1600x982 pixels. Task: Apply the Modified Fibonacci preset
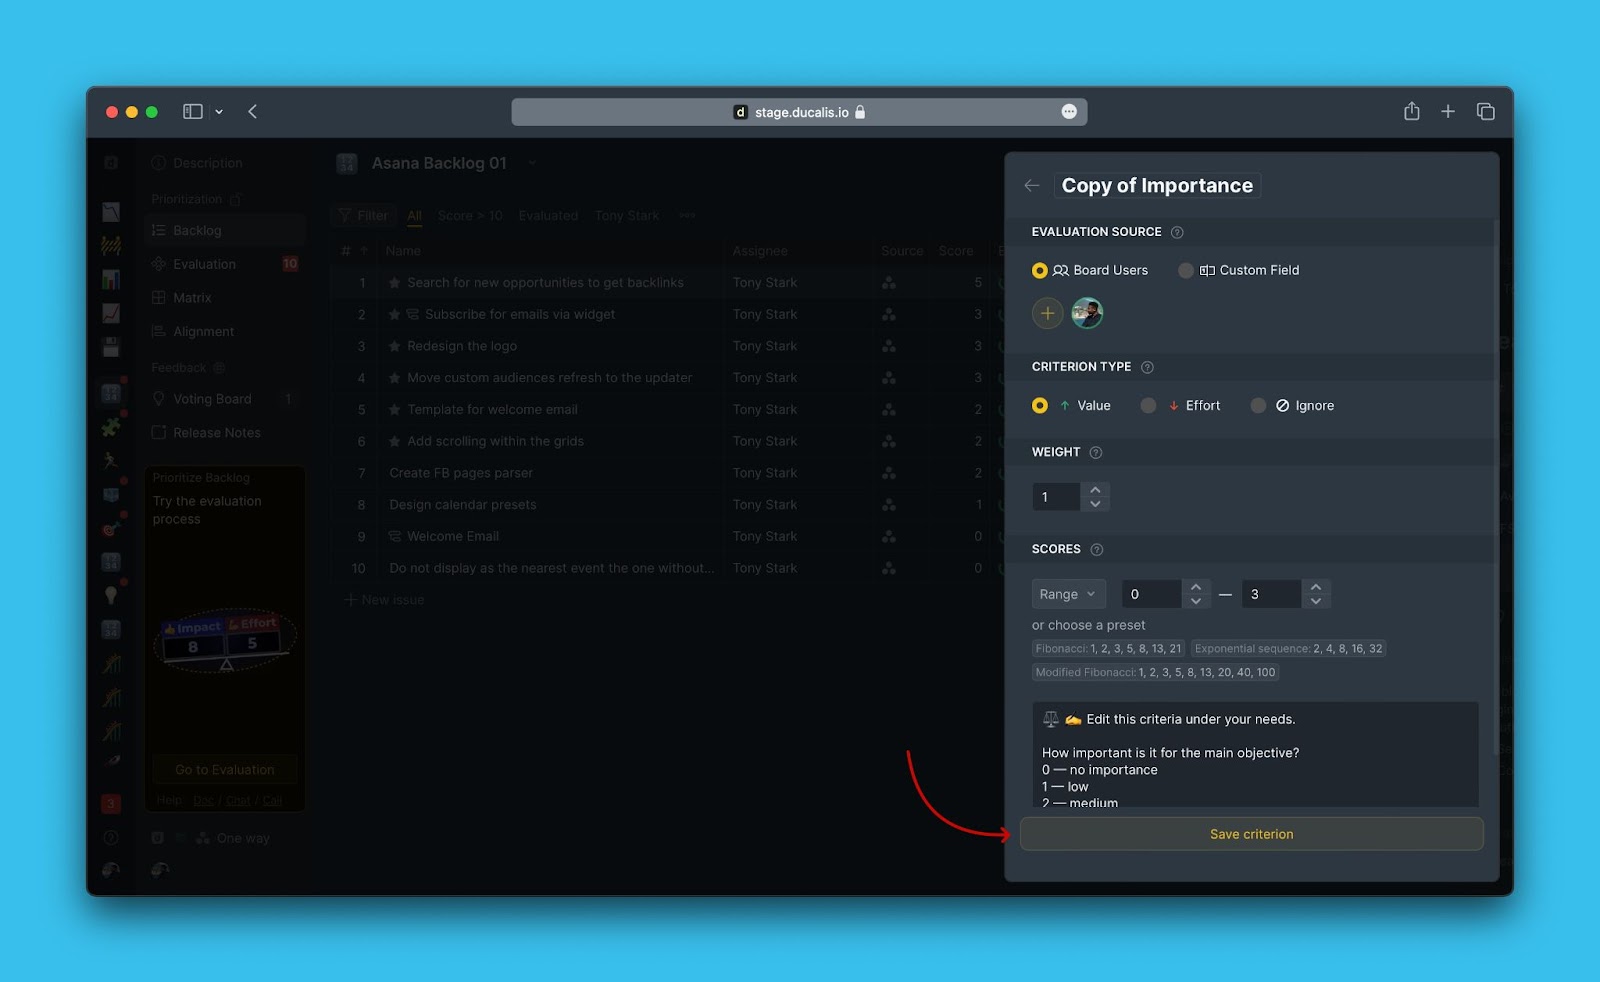point(1155,673)
